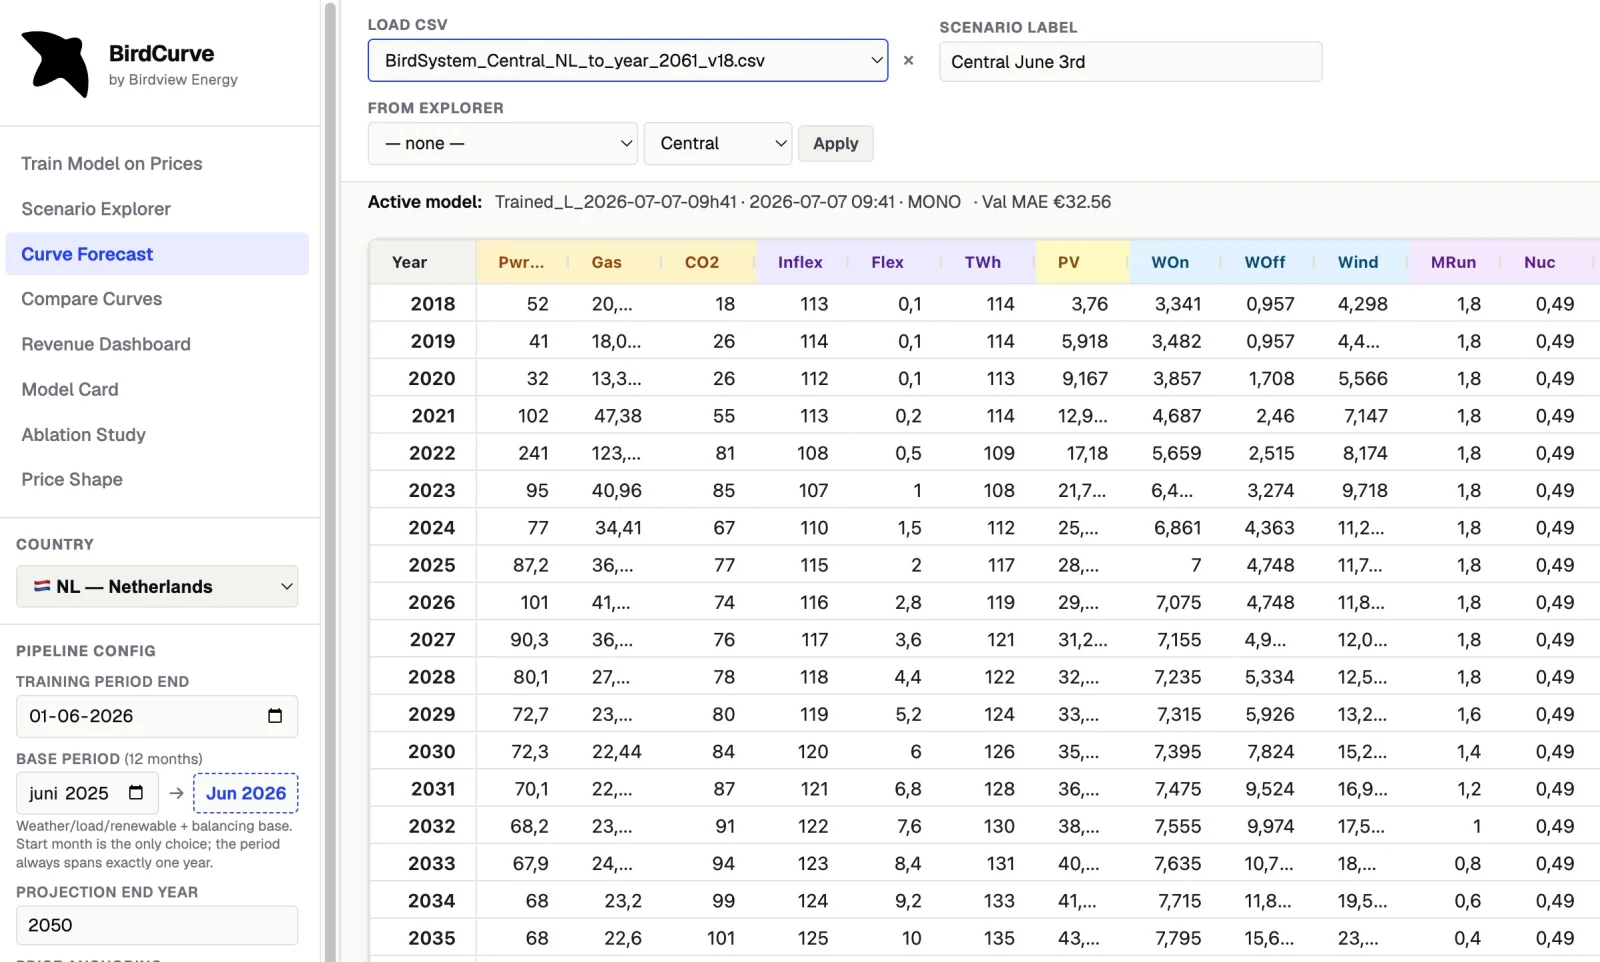Click the Inflex column header
This screenshot has width=1600, height=962.
tap(803, 262)
